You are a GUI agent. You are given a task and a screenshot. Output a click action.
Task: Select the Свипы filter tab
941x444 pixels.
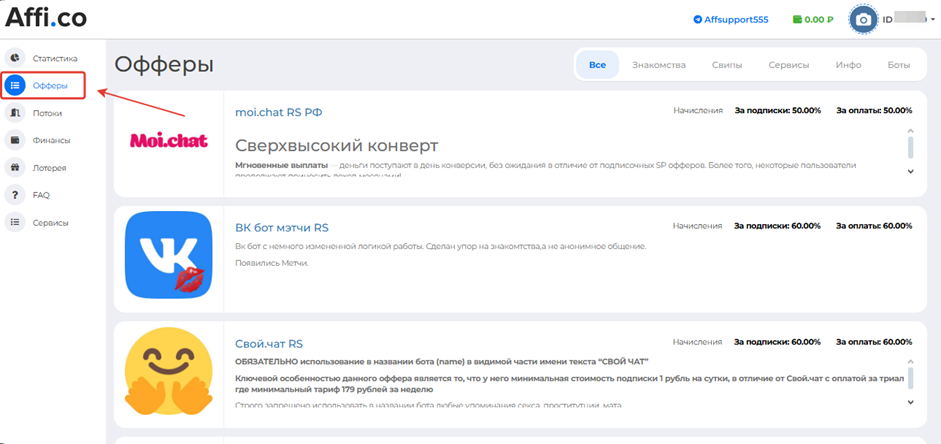coord(727,65)
